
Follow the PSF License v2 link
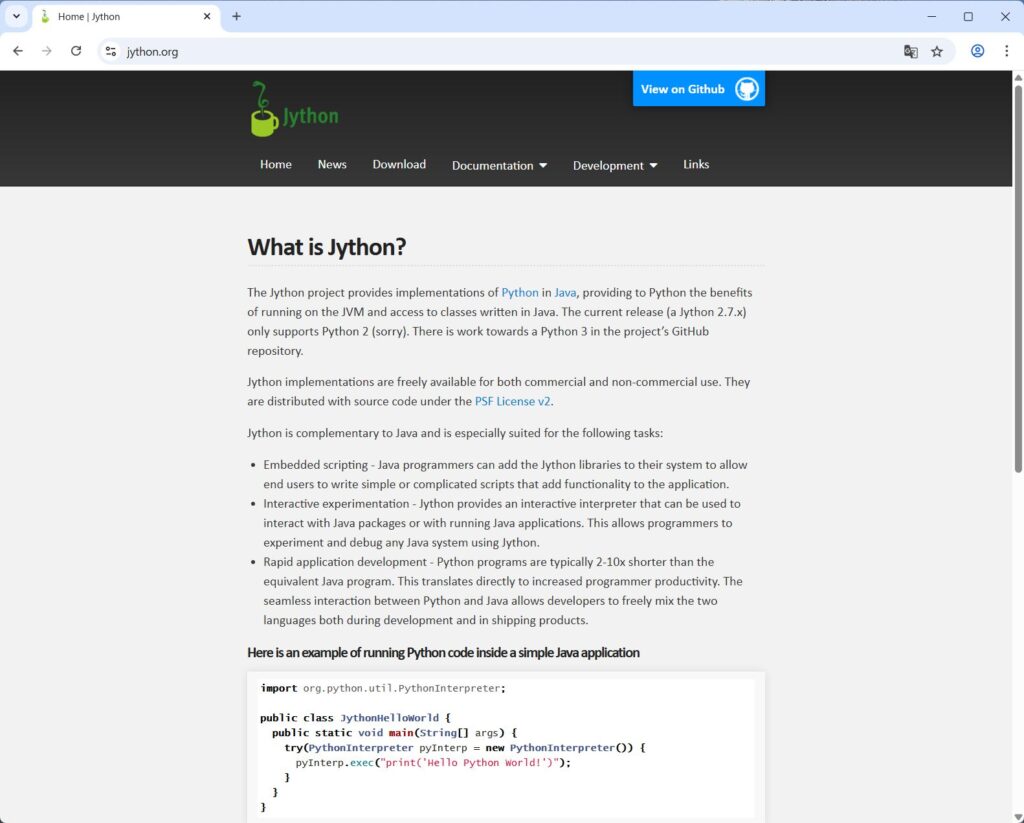tap(512, 401)
